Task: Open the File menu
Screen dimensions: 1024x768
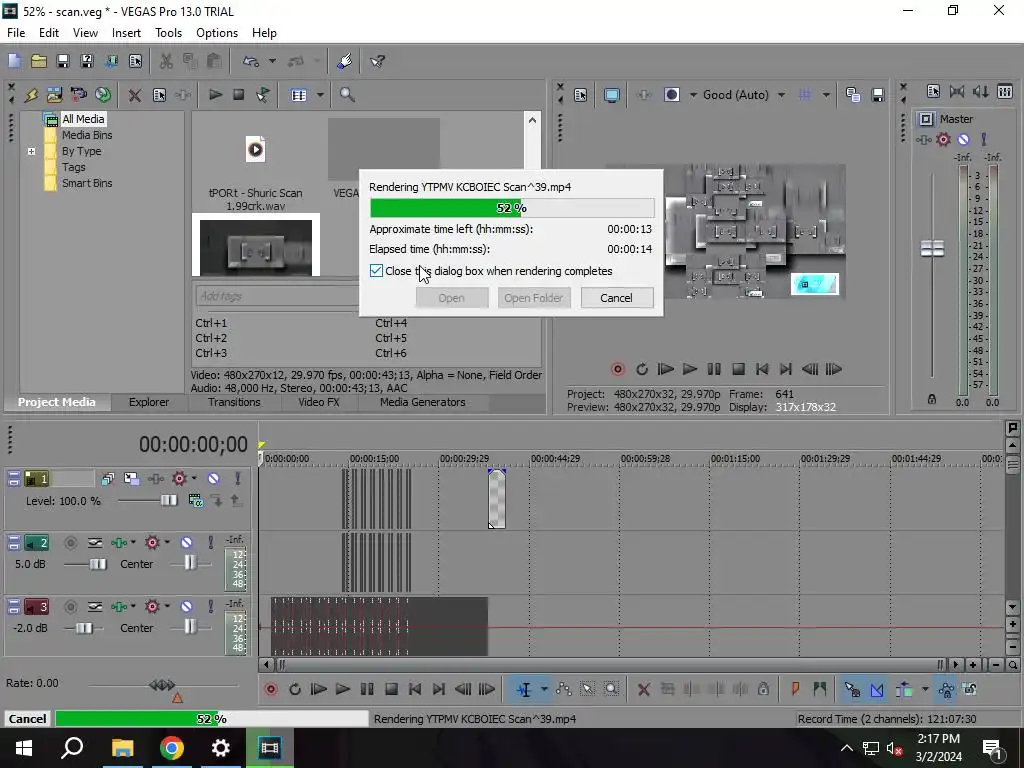Action: pos(16,33)
